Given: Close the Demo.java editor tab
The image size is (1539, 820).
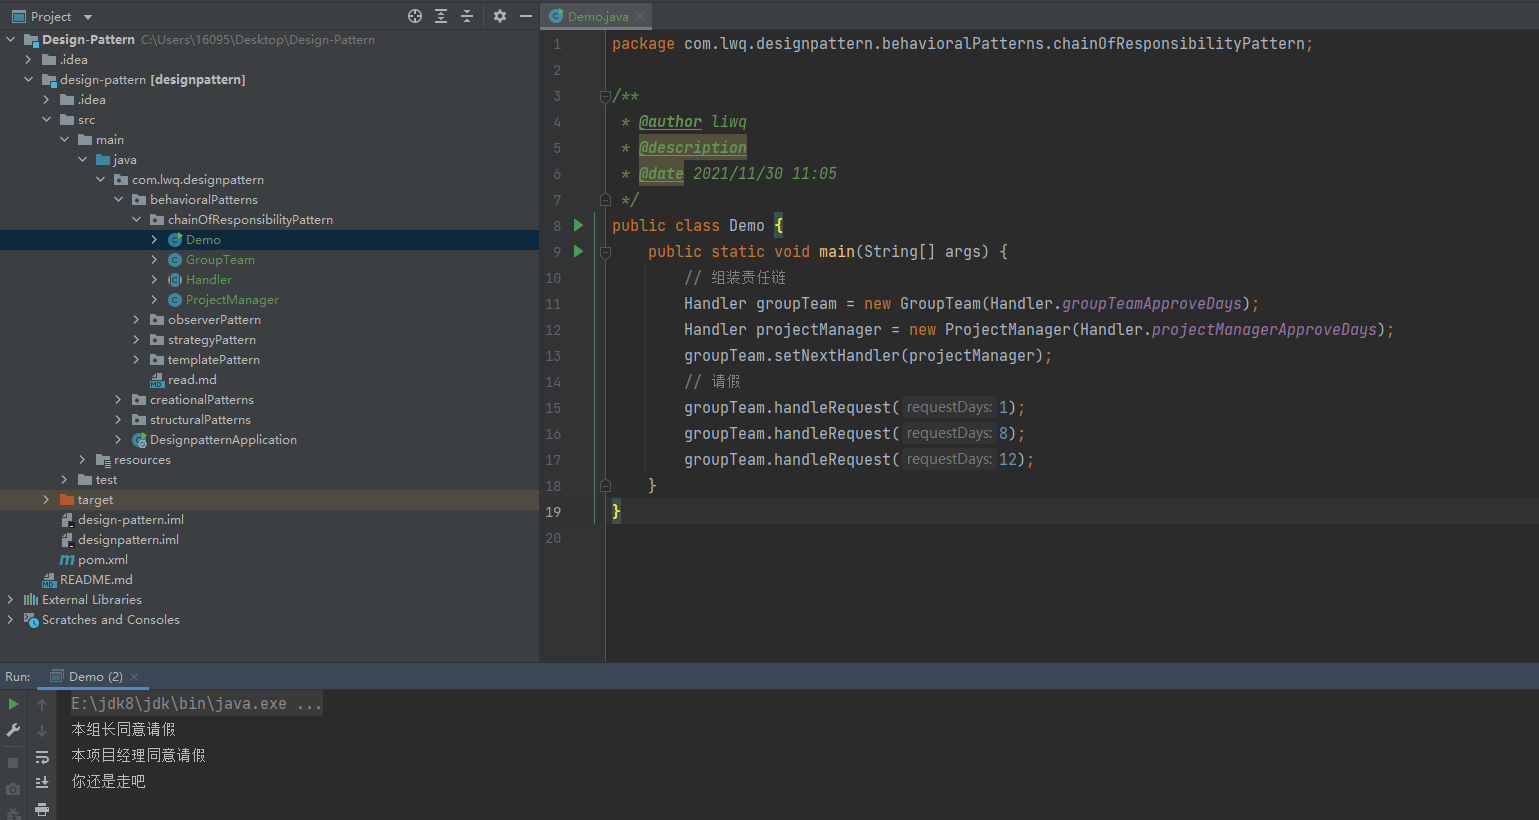Looking at the screenshot, I should point(641,16).
